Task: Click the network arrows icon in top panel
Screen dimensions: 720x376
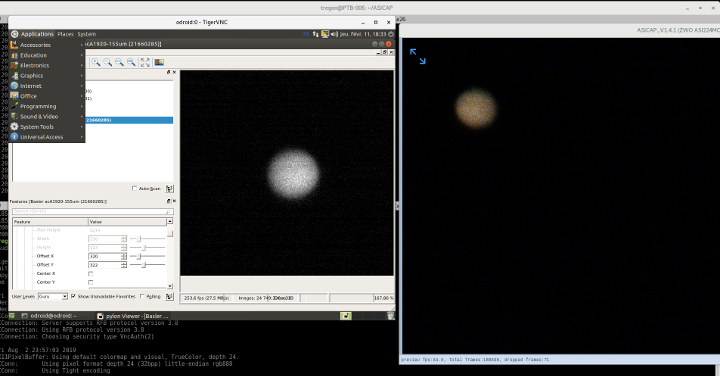Action: (315, 34)
